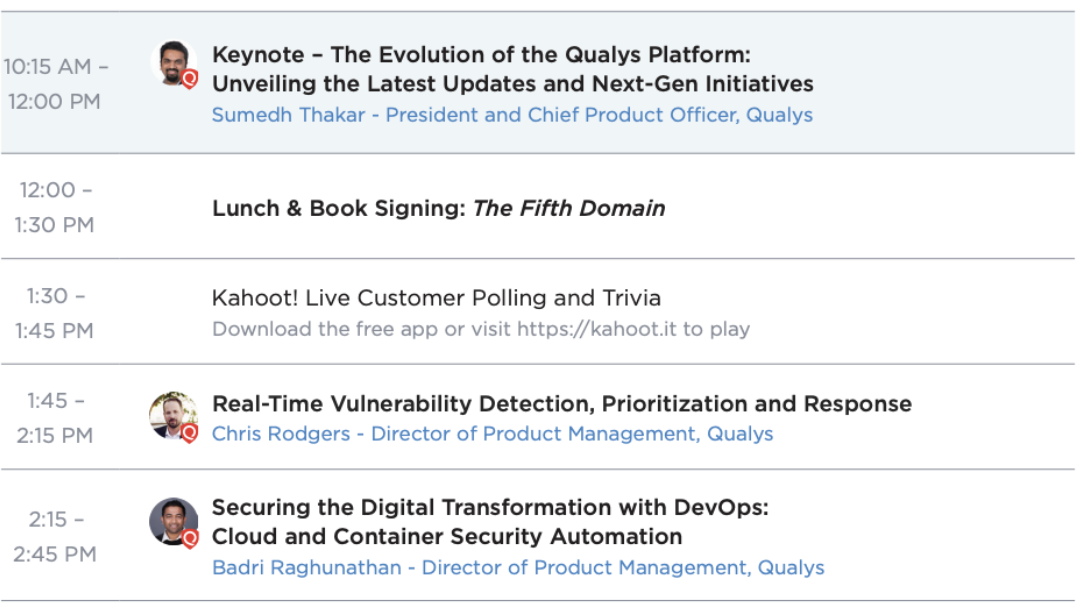1082x616 pixels.
Task: Open Securing the Digital Transformation with DevOps session
Action: [x=490, y=521]
